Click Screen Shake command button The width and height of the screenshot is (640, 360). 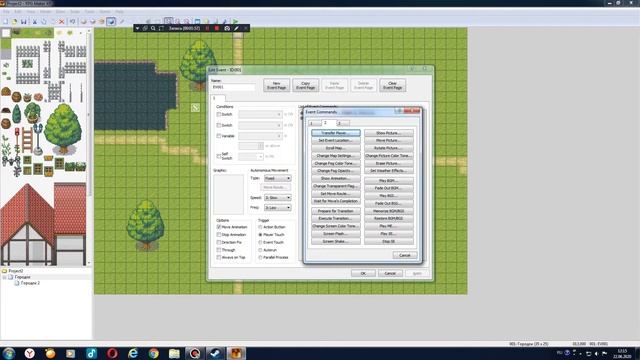click(336, 242)
